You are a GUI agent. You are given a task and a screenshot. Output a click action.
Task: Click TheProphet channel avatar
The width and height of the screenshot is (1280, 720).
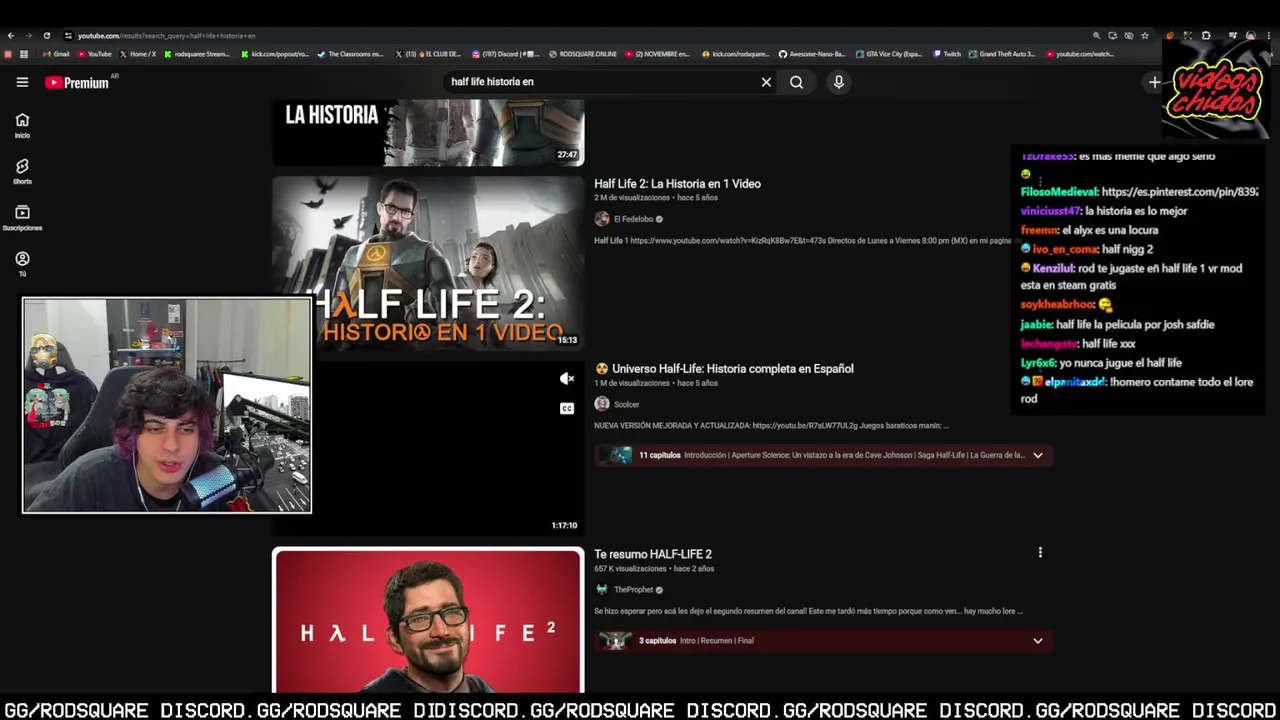pyautogui.click(x=602, y=590)
